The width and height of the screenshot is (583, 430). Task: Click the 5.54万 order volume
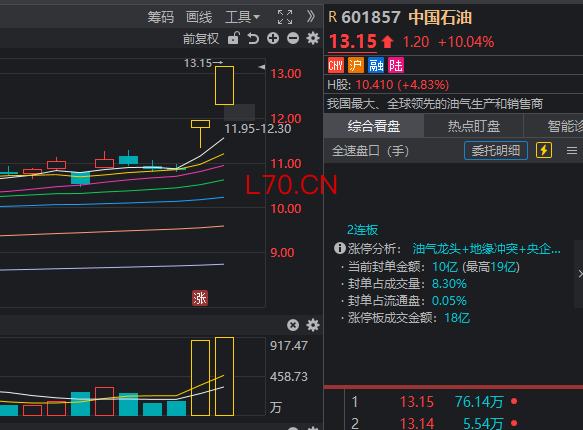pos(483,423)
